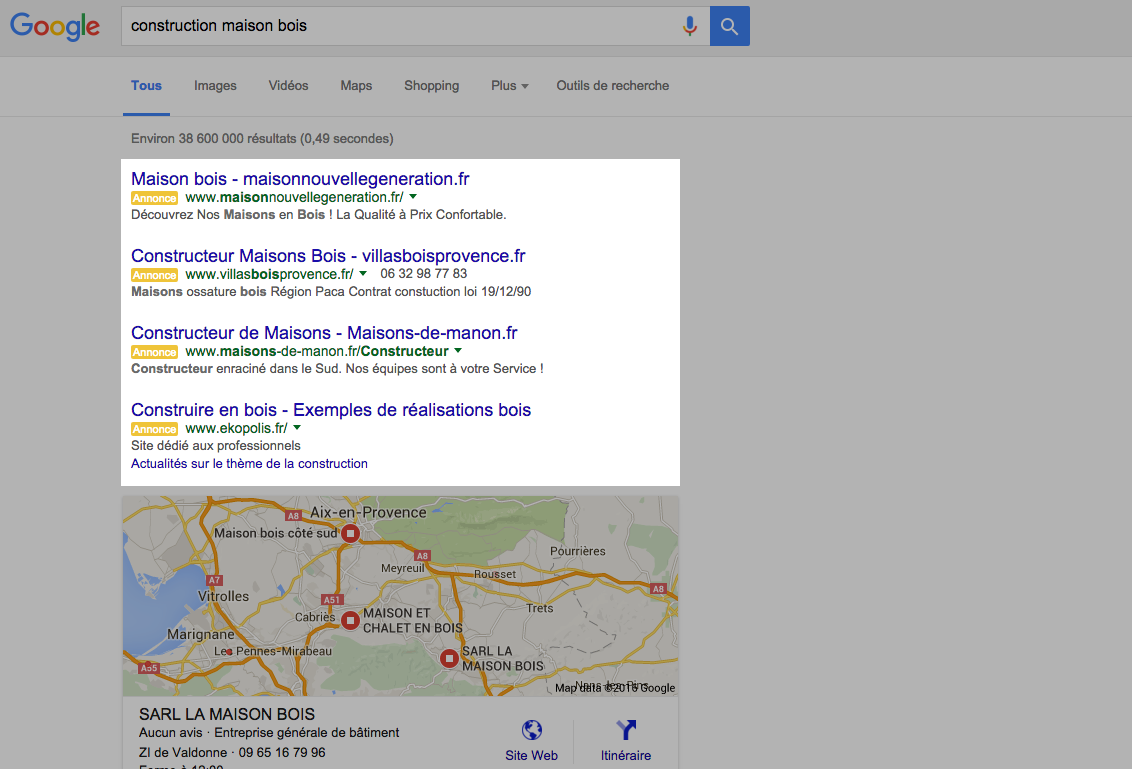Expand arrow next to www.maisonnouvellegeneration.fr/

[413, 196]
